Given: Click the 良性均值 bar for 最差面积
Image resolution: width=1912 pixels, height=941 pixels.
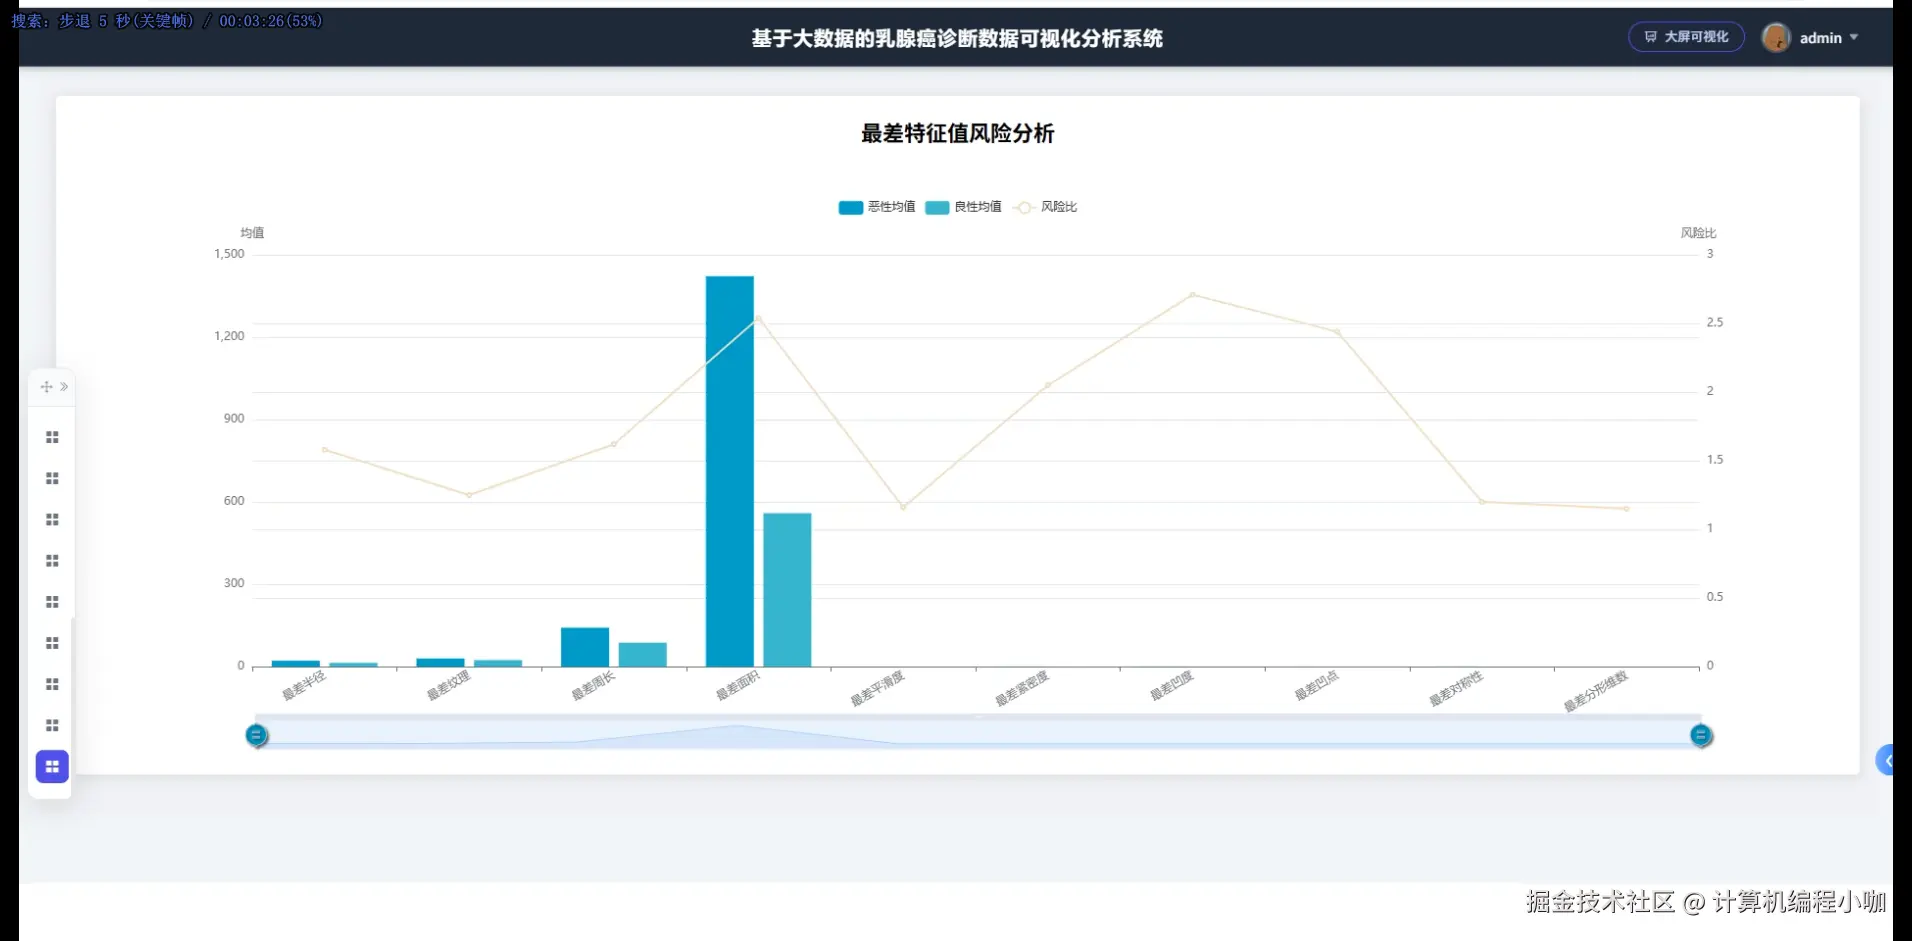Looking at the screenshot, I should point(787,590).
